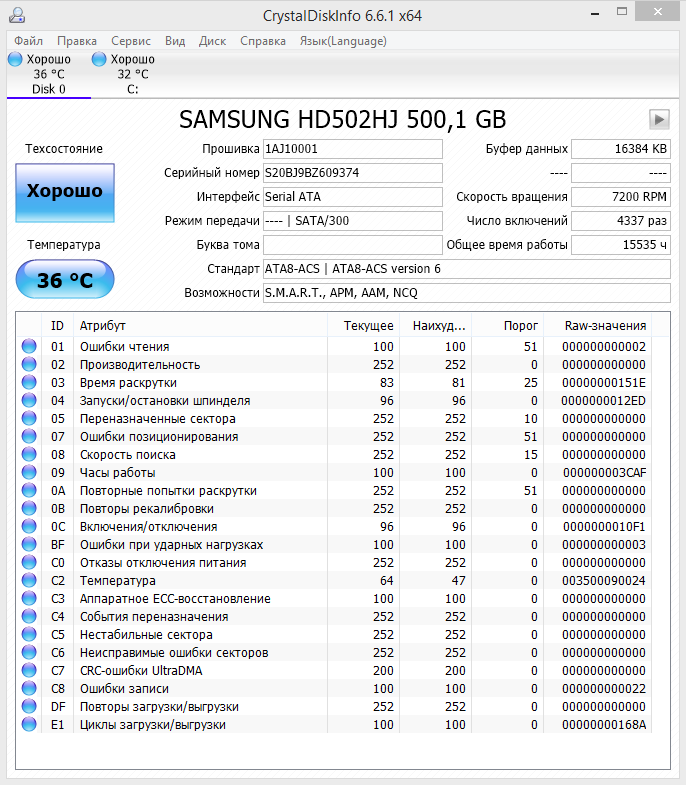
Task: Click the next disk arrow button
Action: (659, 120)
